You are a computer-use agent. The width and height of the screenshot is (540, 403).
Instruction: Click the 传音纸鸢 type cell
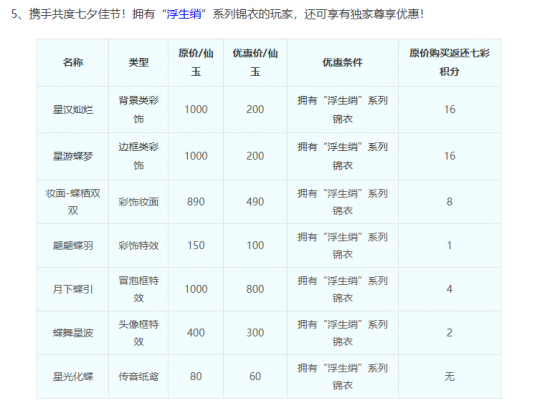(x=138, y=377)
